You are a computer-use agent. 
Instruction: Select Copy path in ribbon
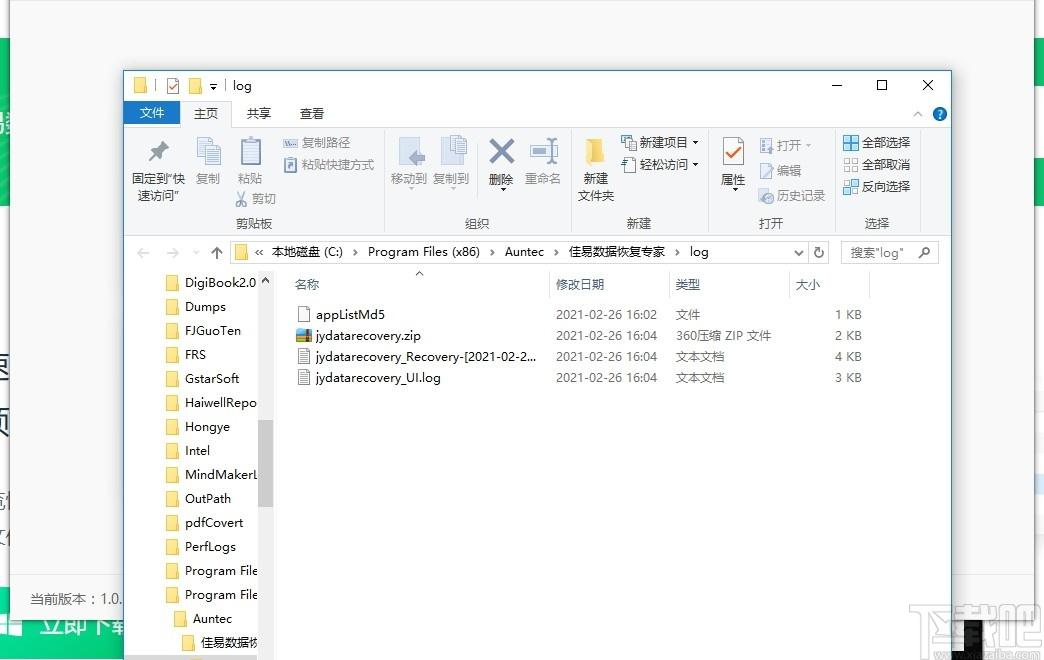click(x=317, y=143)
